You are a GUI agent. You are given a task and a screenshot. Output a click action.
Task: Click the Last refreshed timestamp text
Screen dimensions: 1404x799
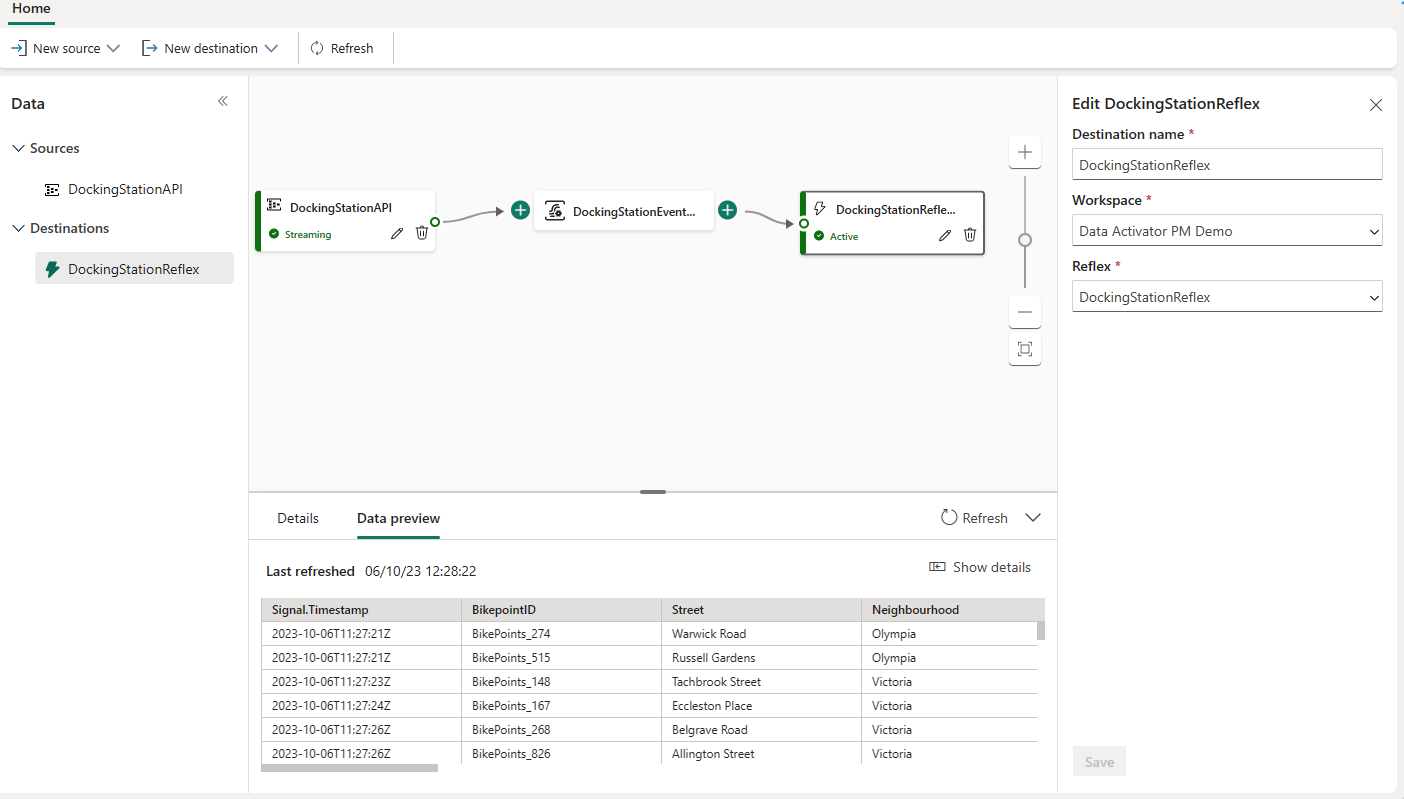[x=421, y=572]
